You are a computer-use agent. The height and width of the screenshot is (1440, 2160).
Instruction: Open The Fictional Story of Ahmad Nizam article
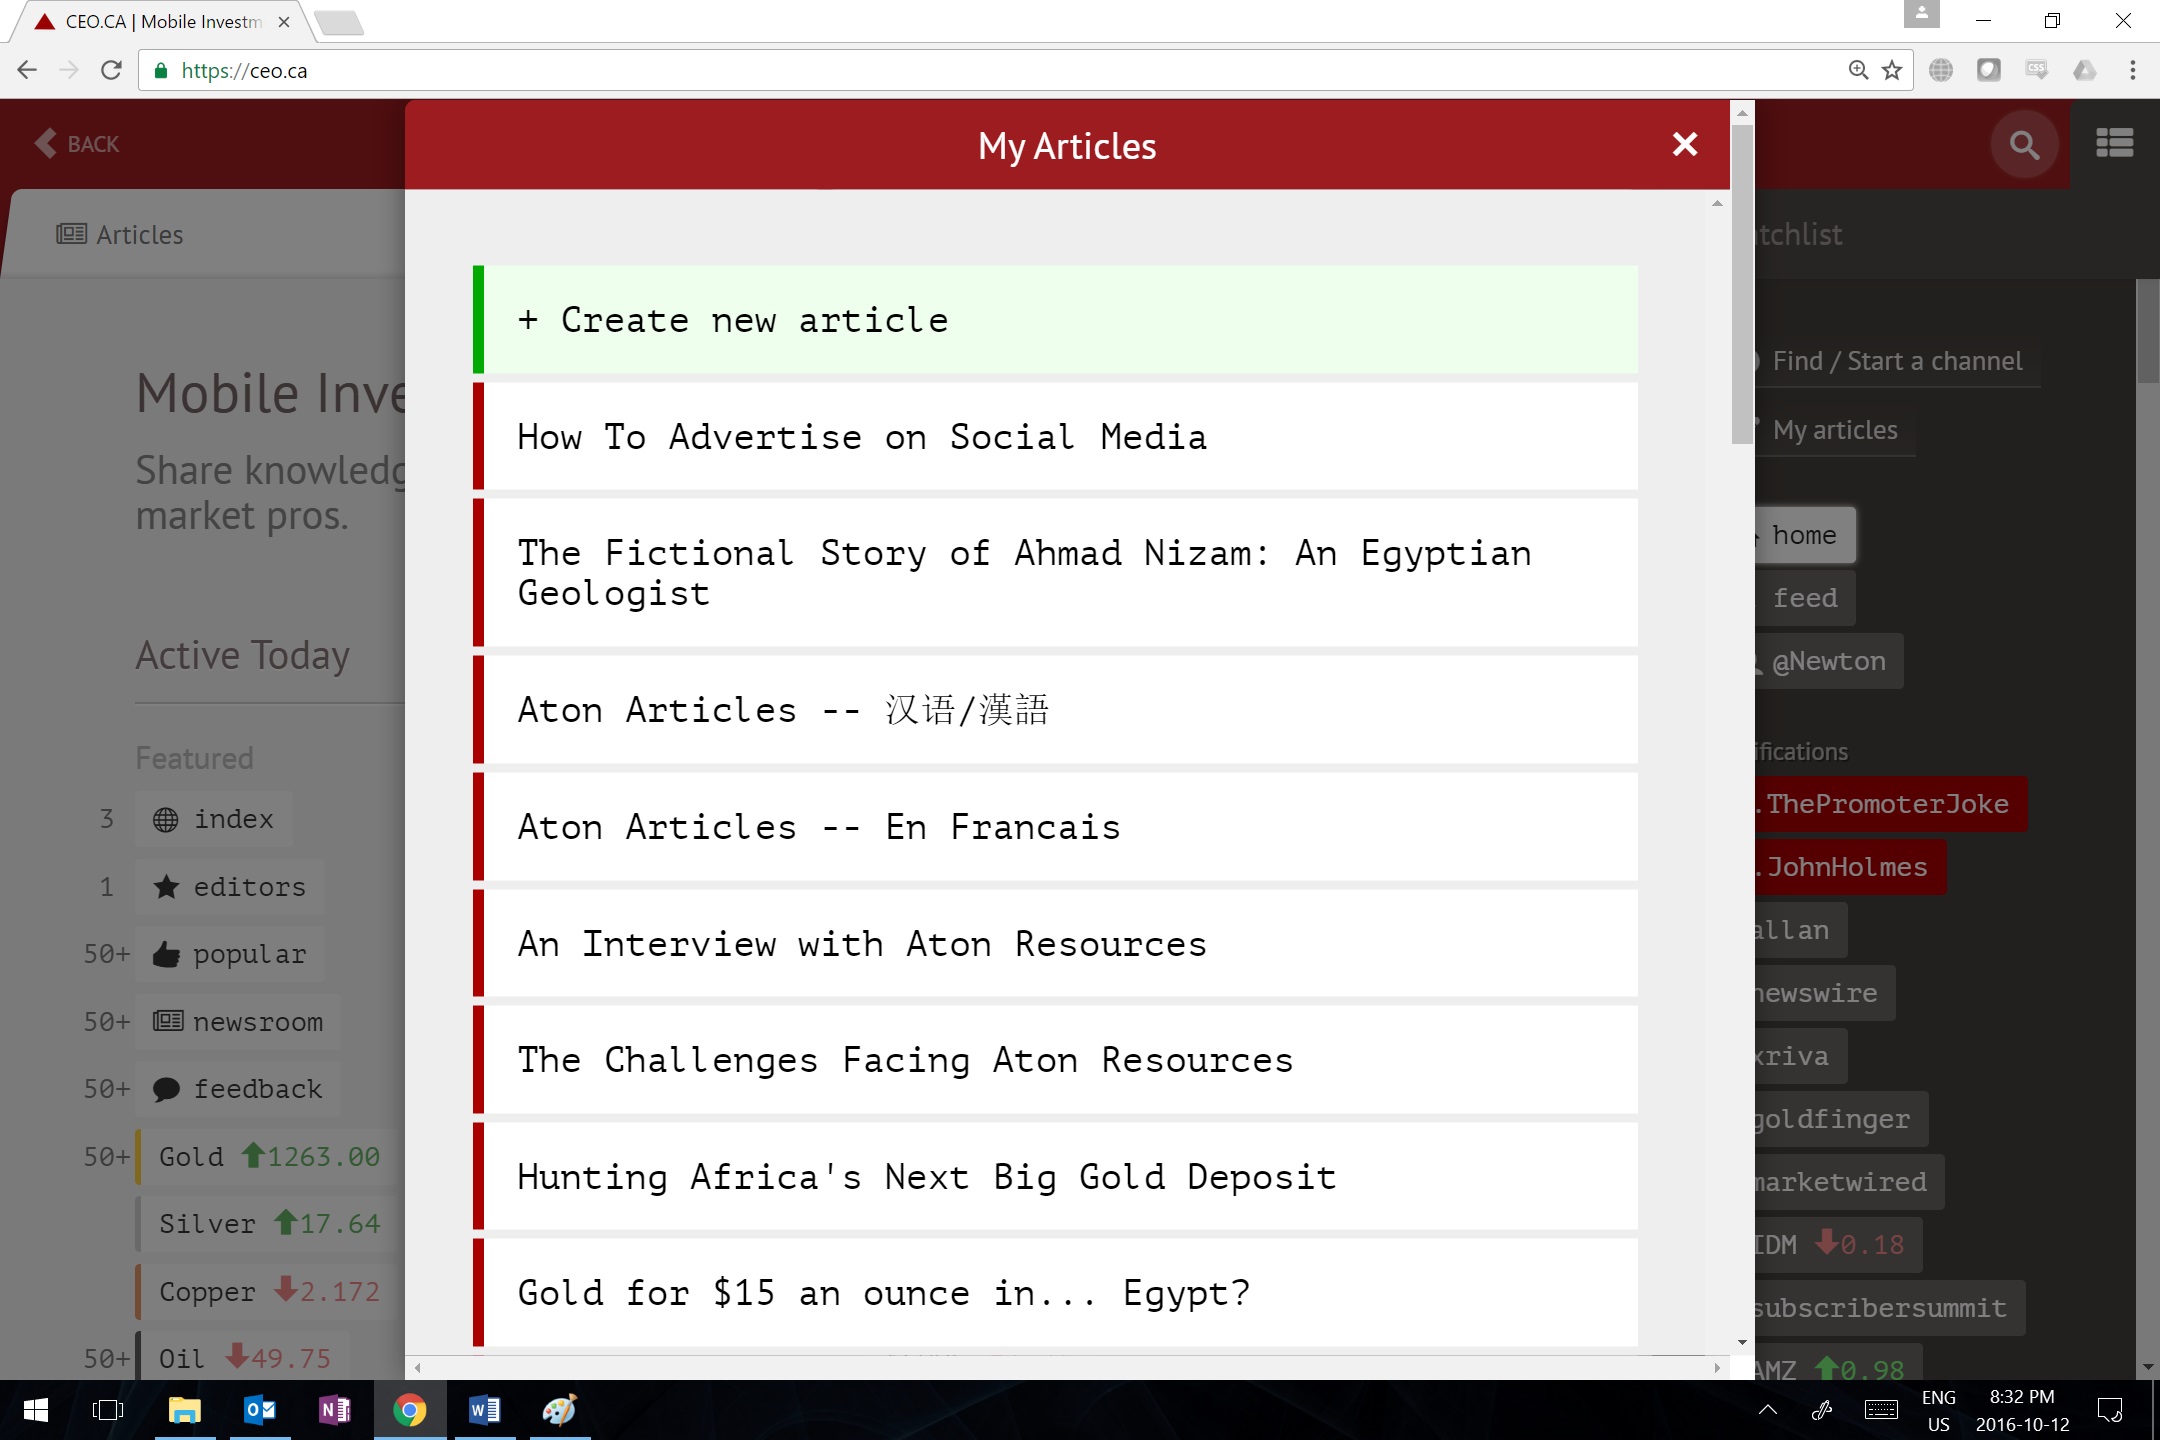[1055, 573]
